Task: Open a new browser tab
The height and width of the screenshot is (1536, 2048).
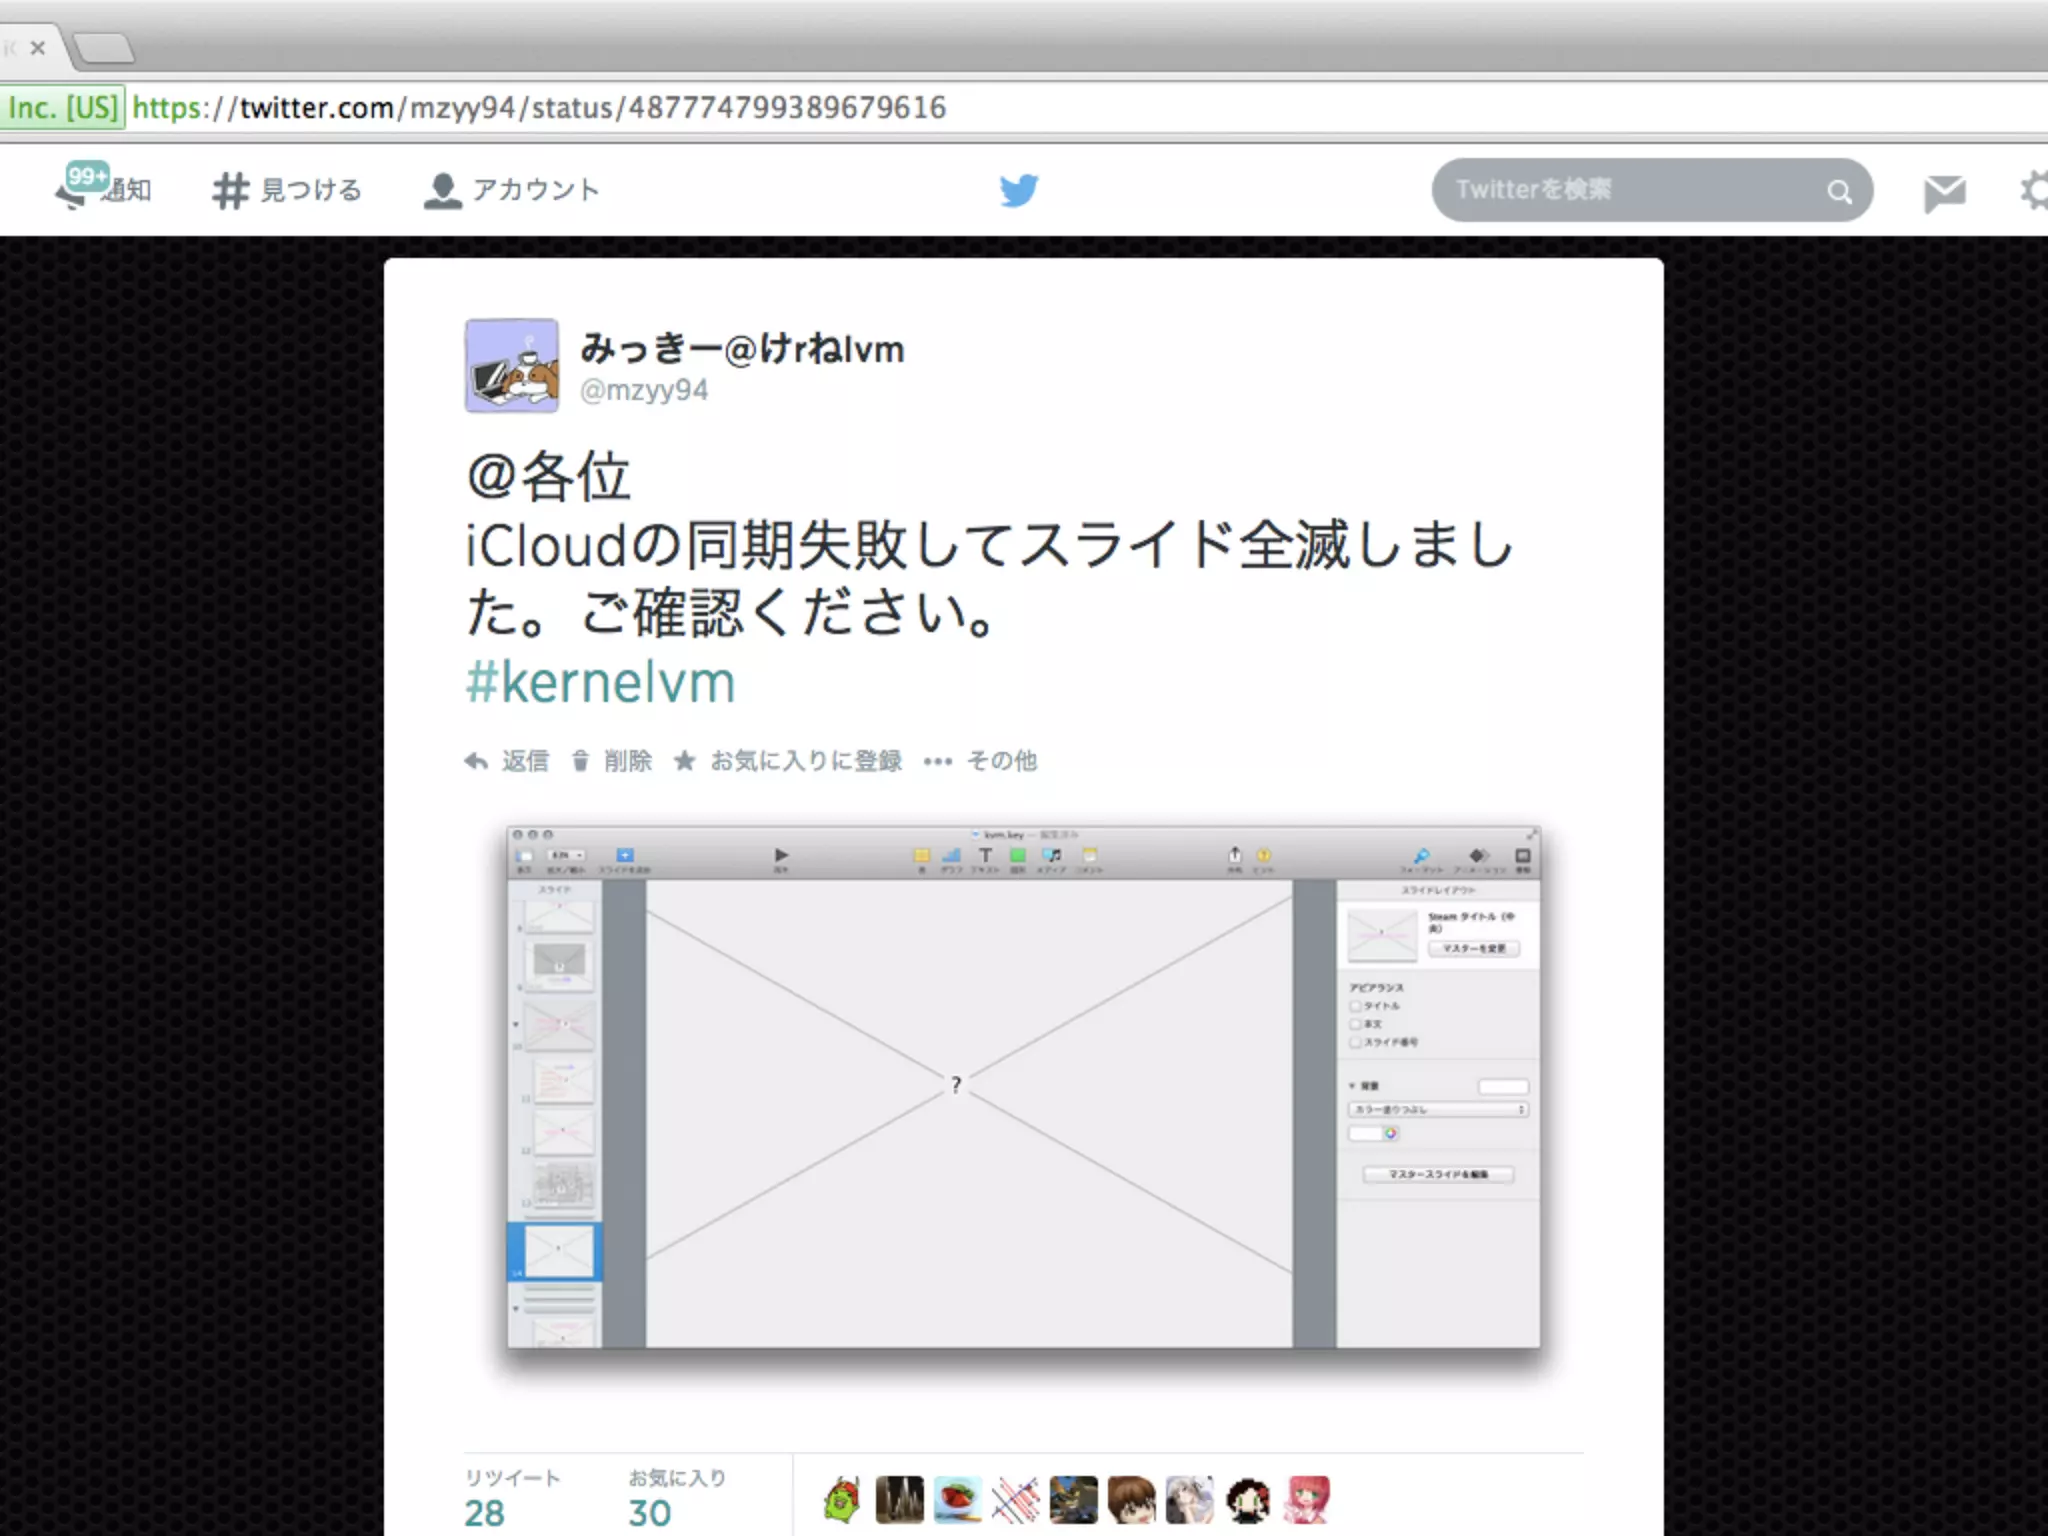Action: click(x=104, y=47)
